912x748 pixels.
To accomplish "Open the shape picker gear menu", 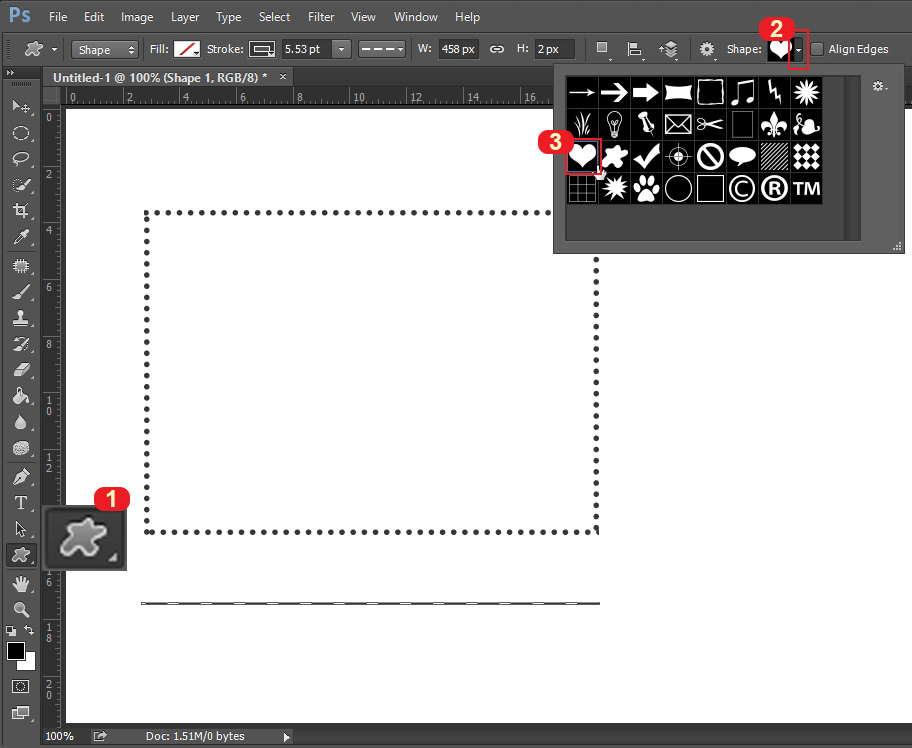I will [x=879, y=86].
